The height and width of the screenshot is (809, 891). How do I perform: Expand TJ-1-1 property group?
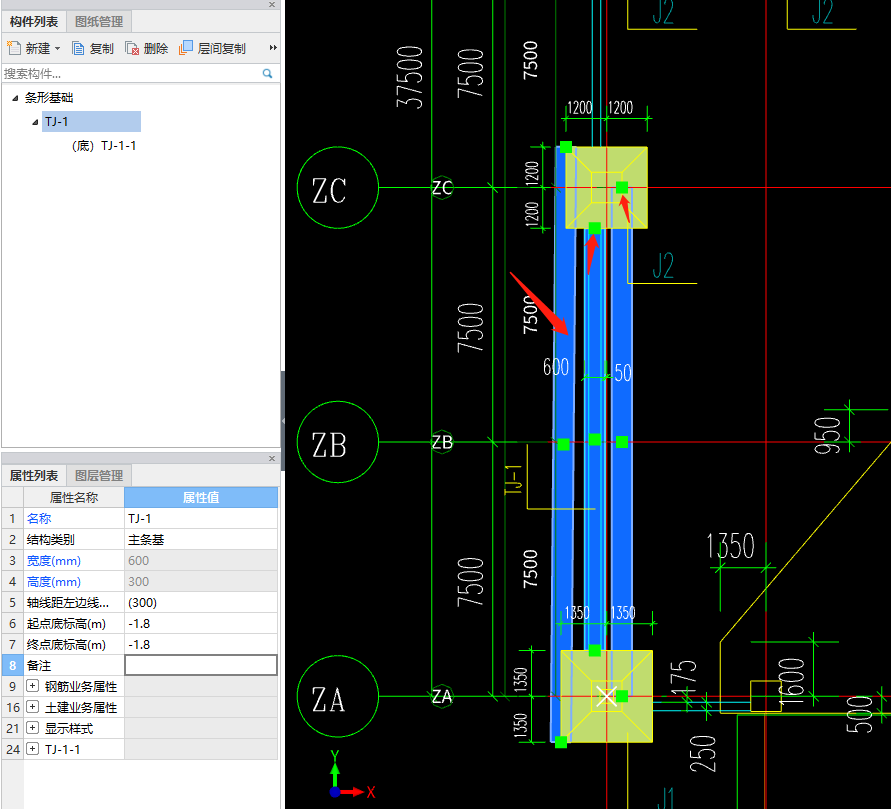33,749
